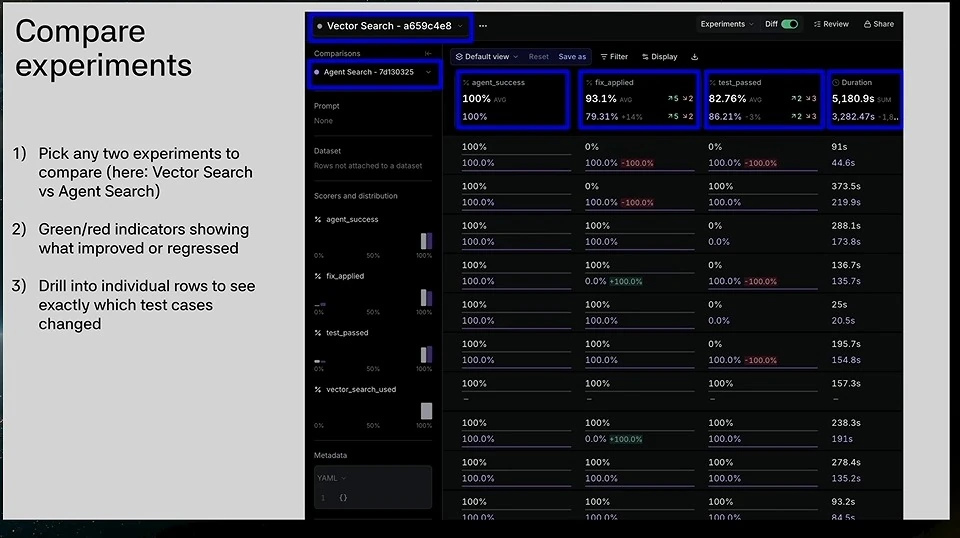Filter by 3 regressions beside 82.76% test_passed
The height and width of the screenshot is (538, 960).
811,99
